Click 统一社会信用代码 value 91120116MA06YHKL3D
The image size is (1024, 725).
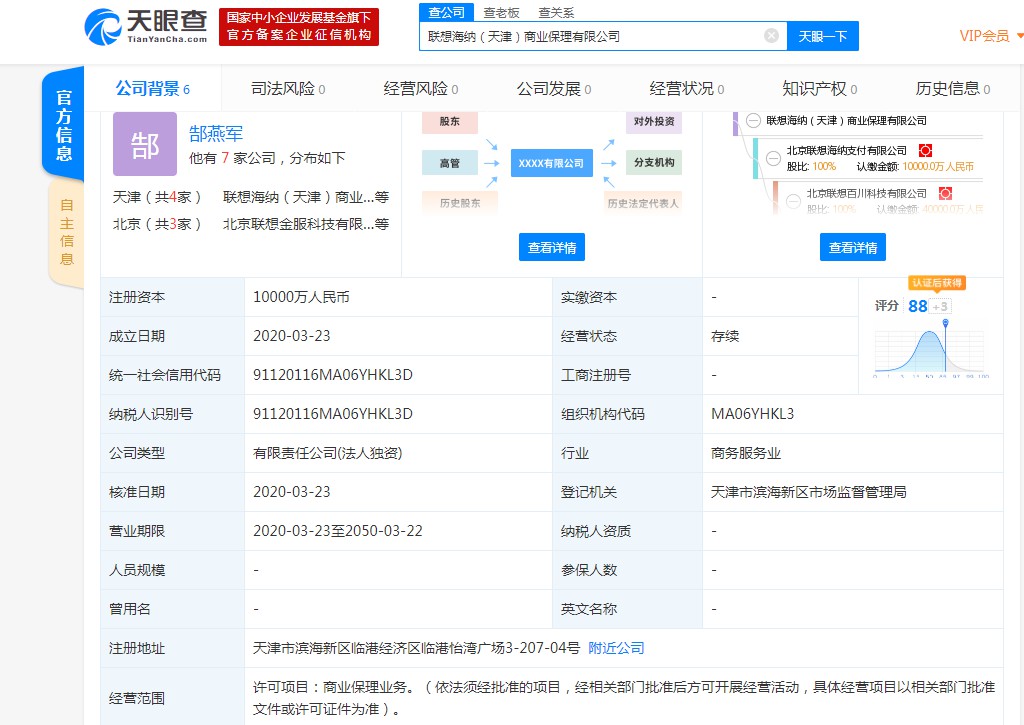pyautogui.click(x=332, y=375)
